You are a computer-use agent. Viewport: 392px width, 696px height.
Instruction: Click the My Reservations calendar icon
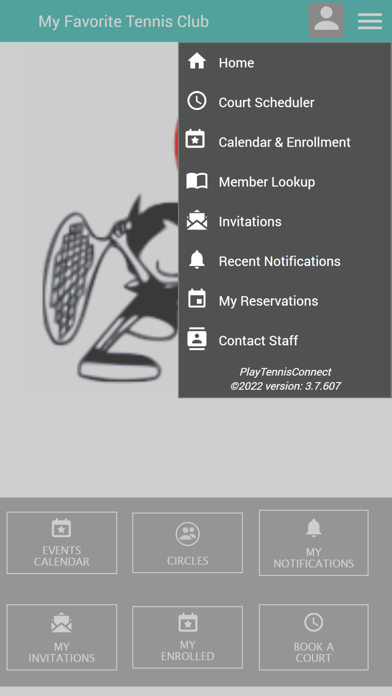[197, 299]
